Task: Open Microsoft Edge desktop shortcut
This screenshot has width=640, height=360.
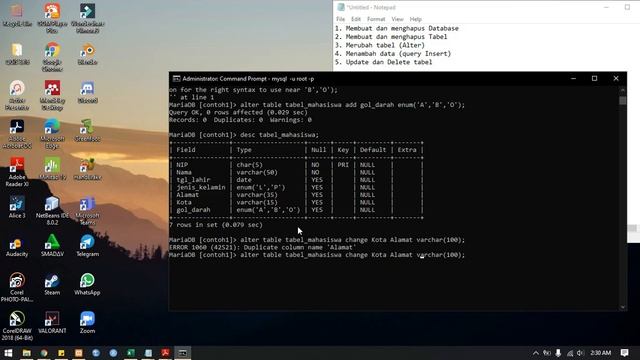Action: pyautogui.click(x=52, y=133)
